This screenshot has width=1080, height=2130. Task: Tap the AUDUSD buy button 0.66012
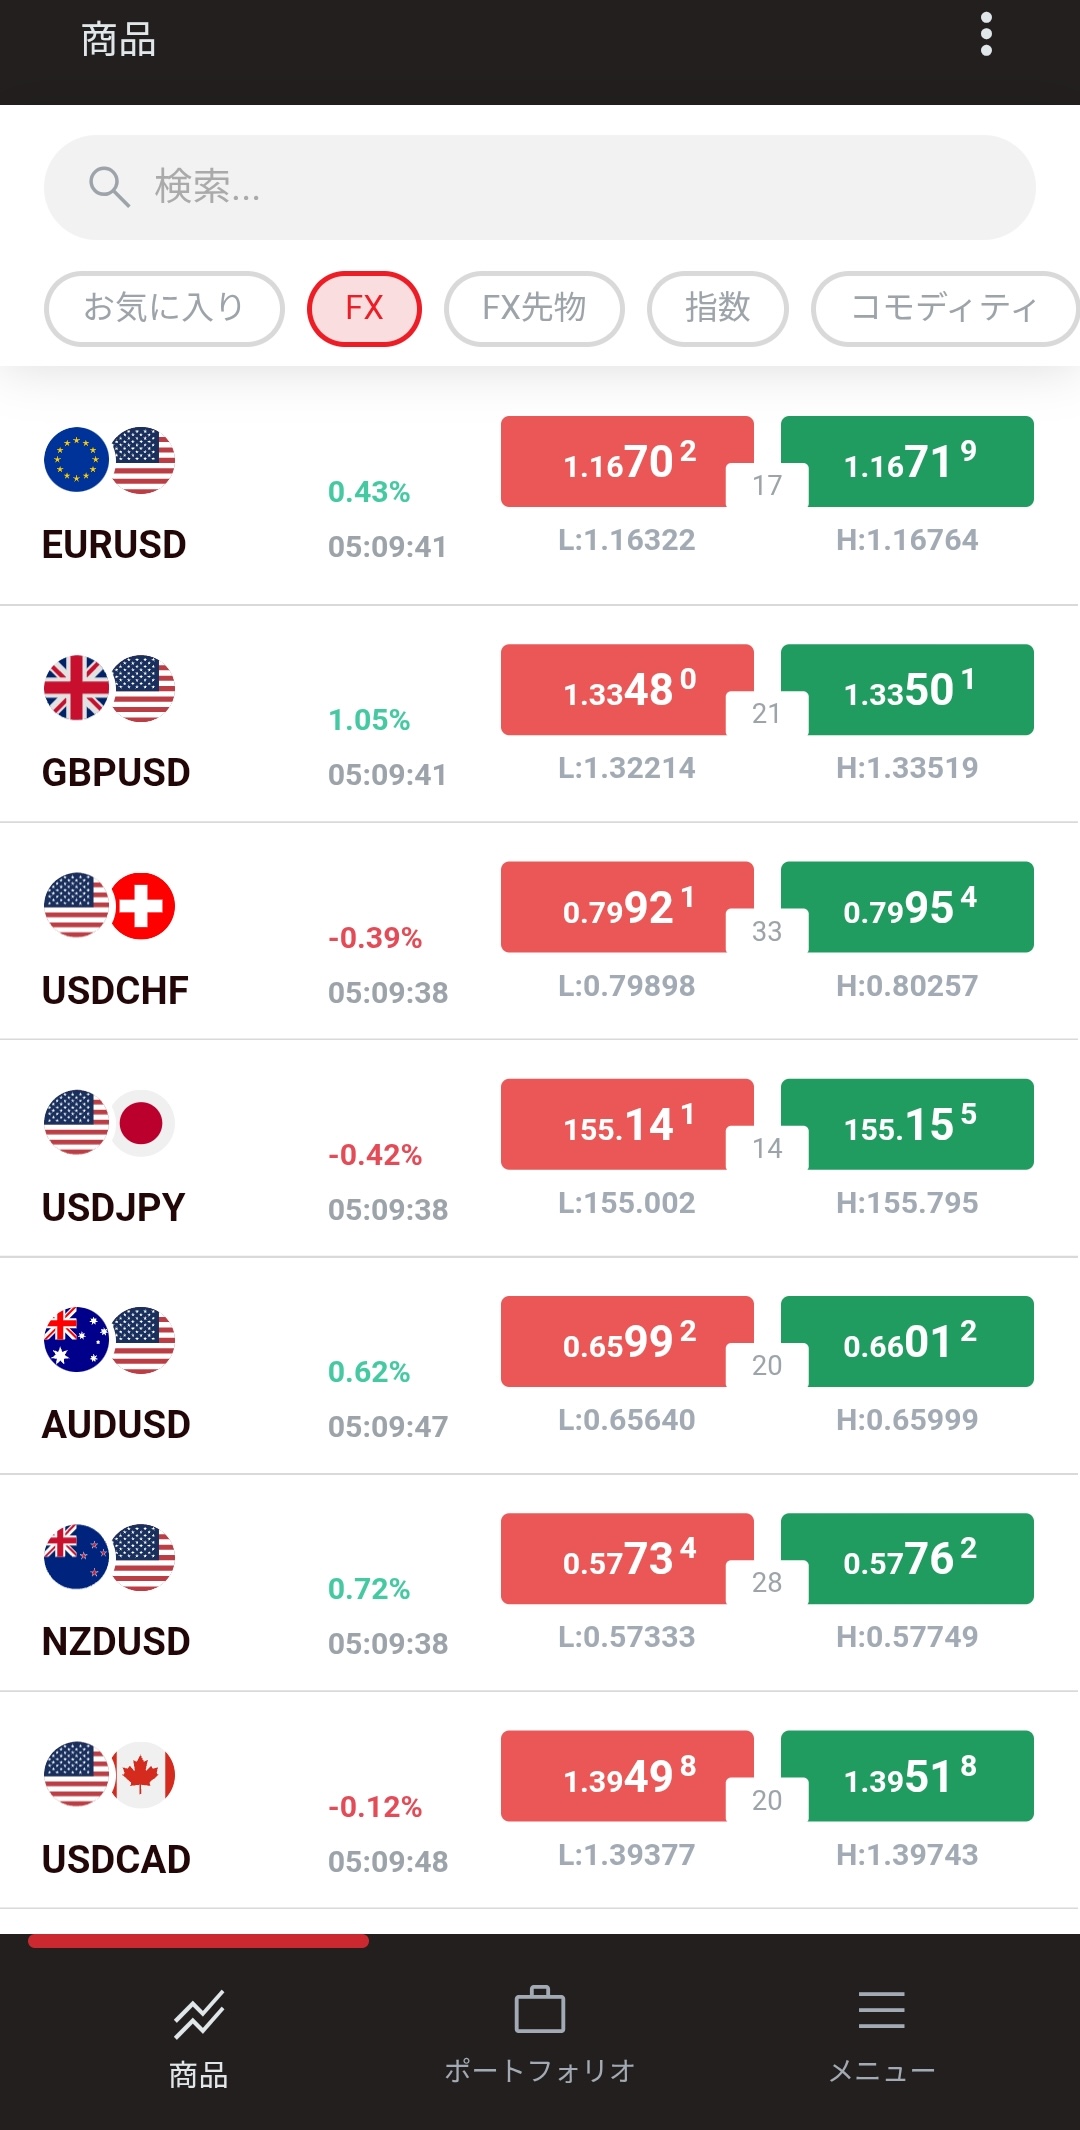coord(907,1341)
